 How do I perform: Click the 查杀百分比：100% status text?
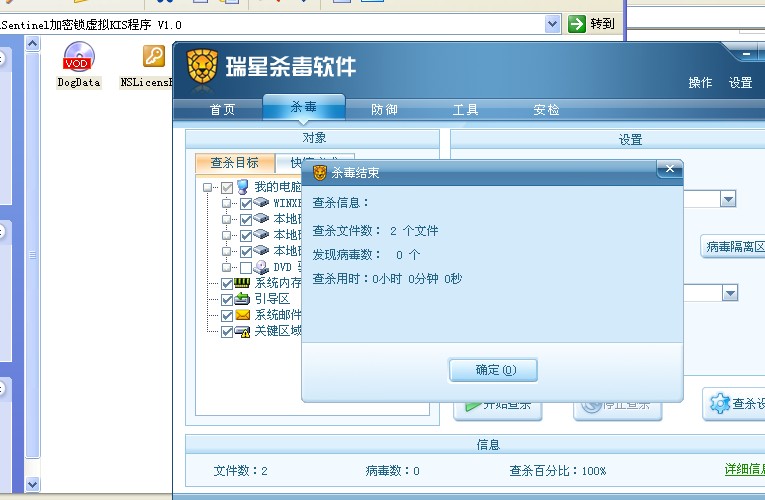point(558,471)
